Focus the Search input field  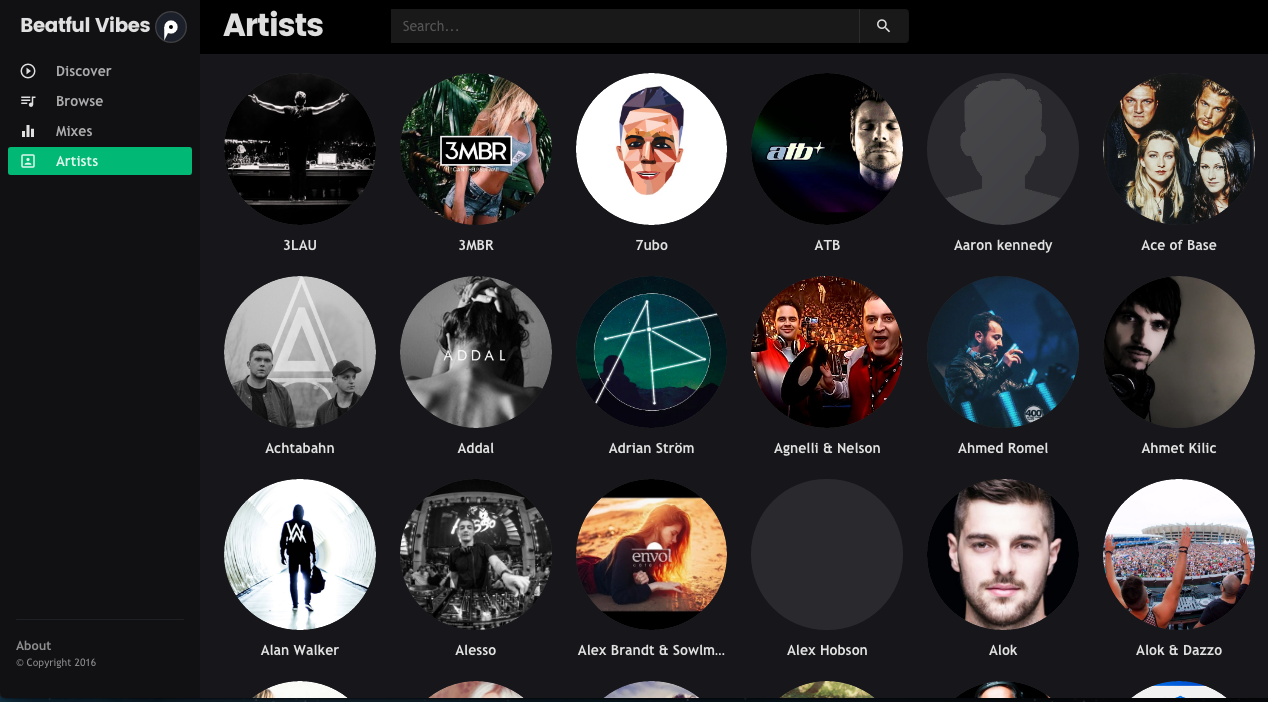pos(624,26)
